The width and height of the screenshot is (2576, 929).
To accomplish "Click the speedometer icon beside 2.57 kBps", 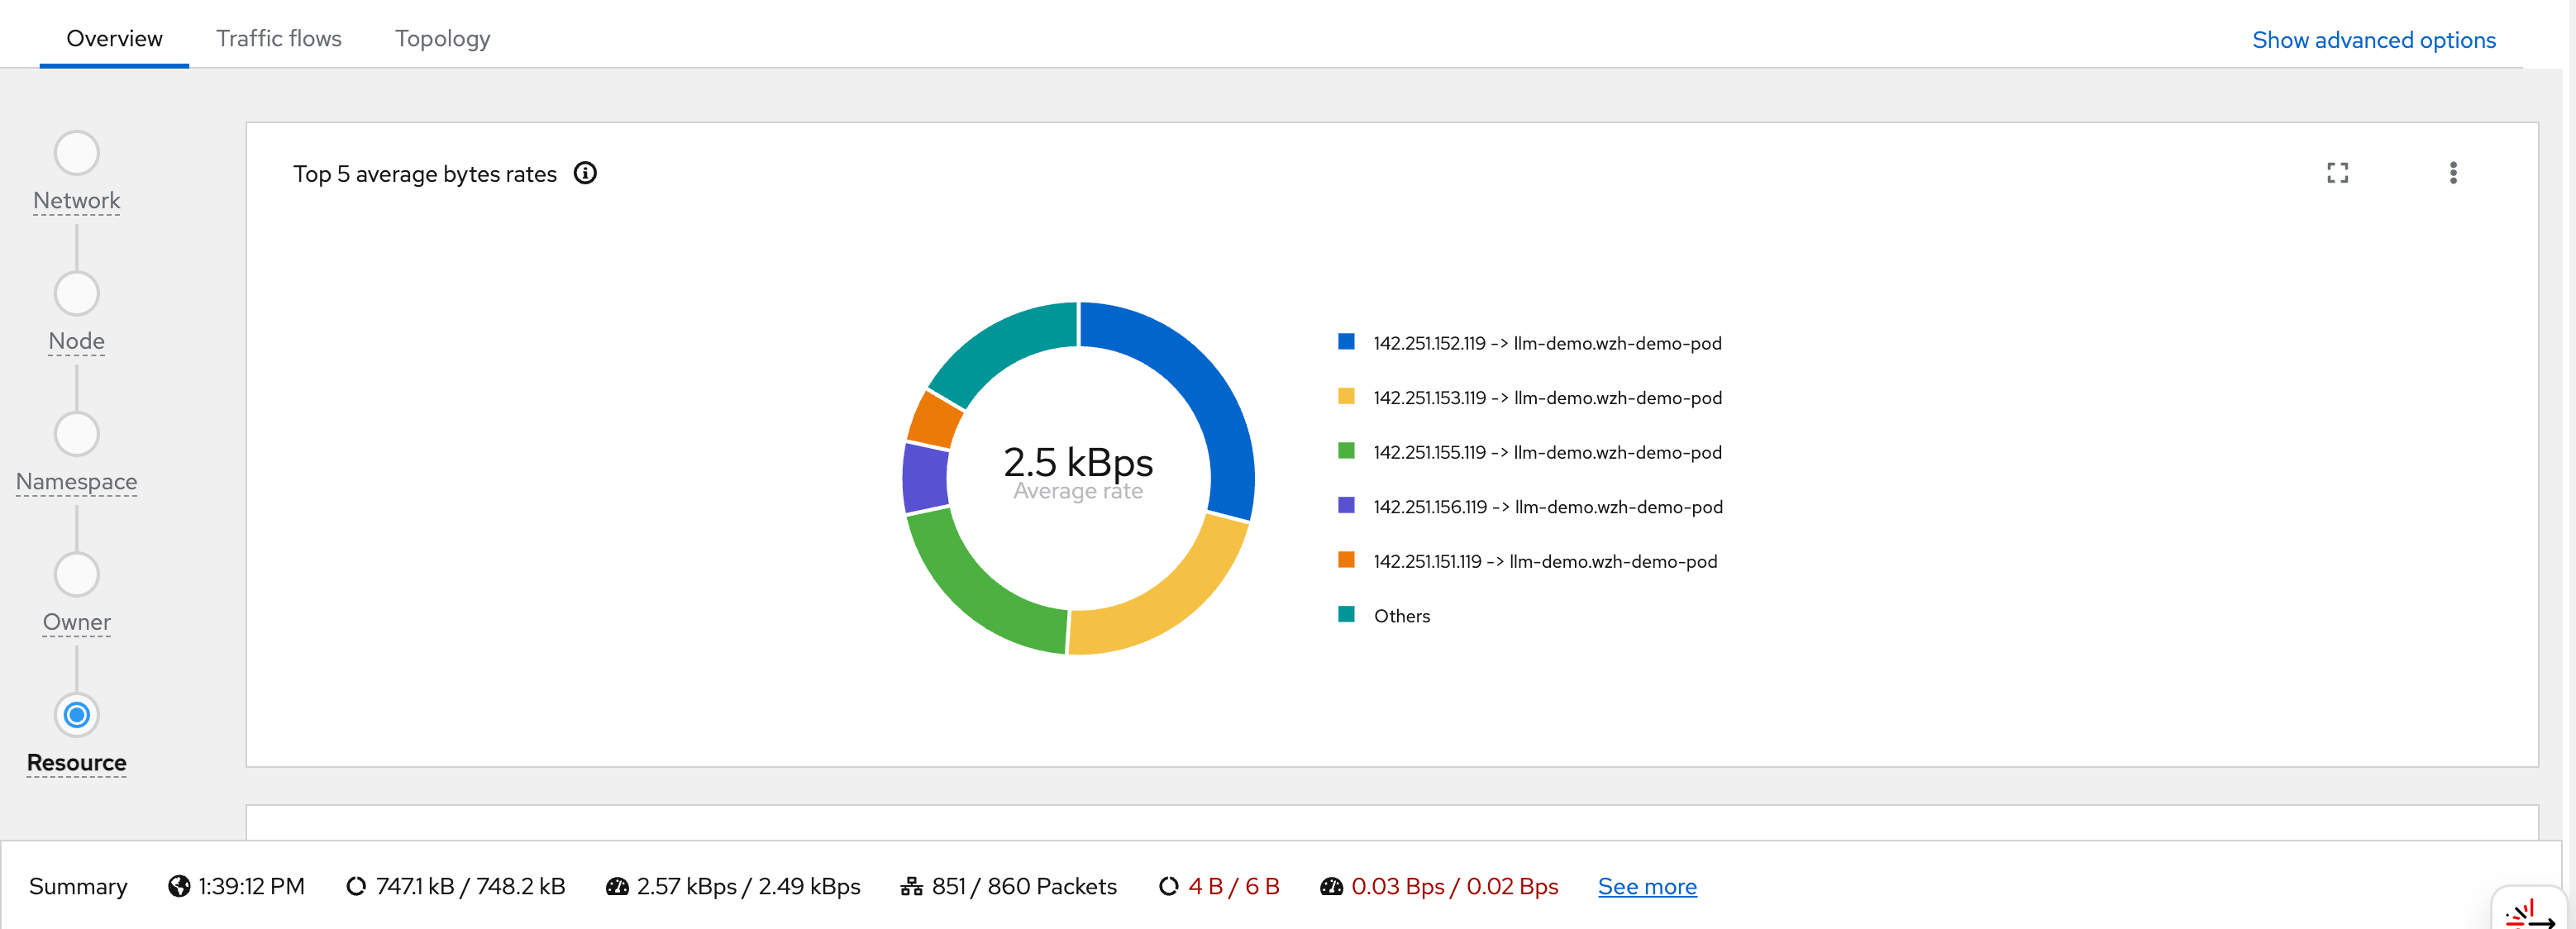I will pos(617,886).
